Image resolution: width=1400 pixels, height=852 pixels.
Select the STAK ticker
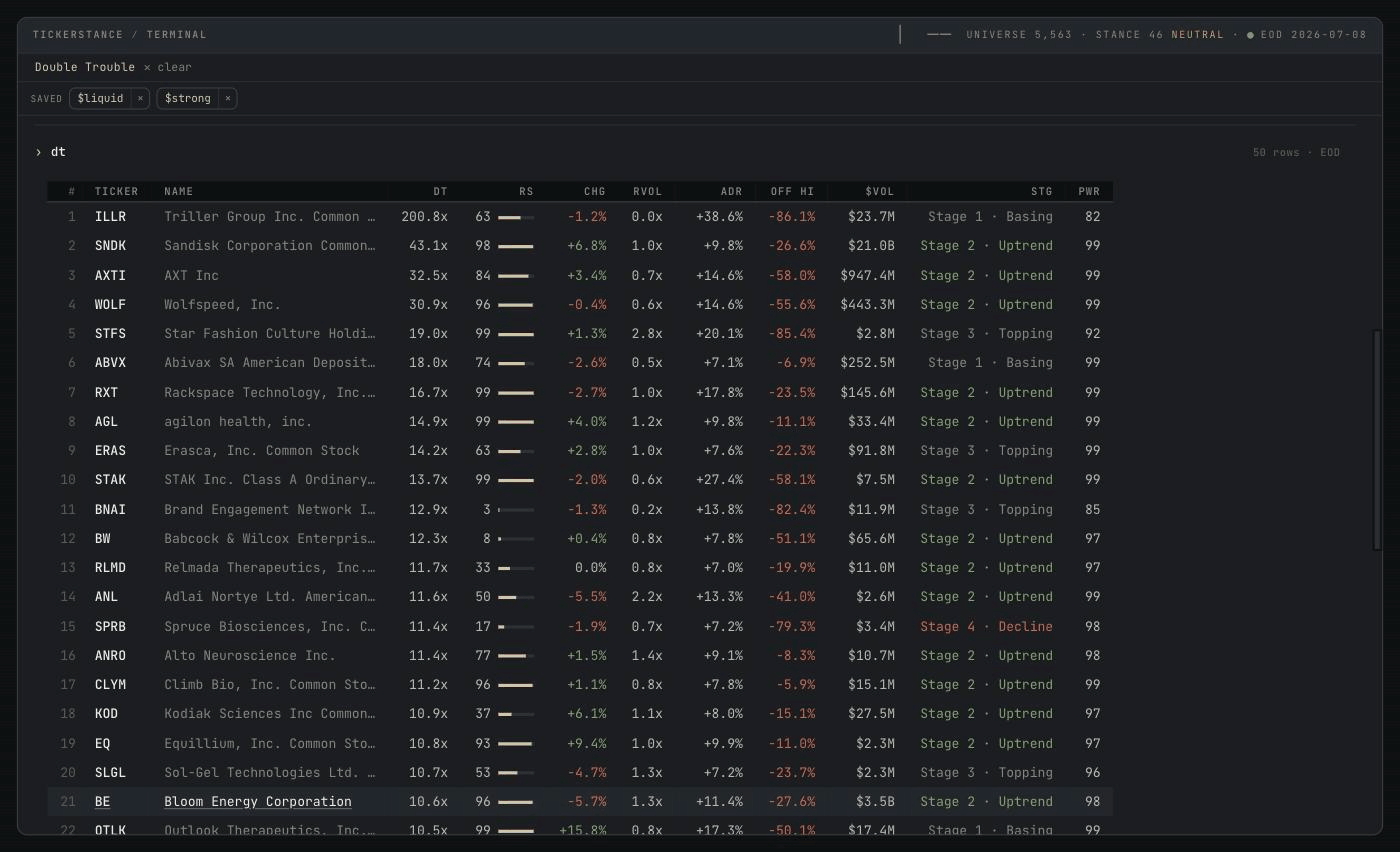[x=110, y=479]
